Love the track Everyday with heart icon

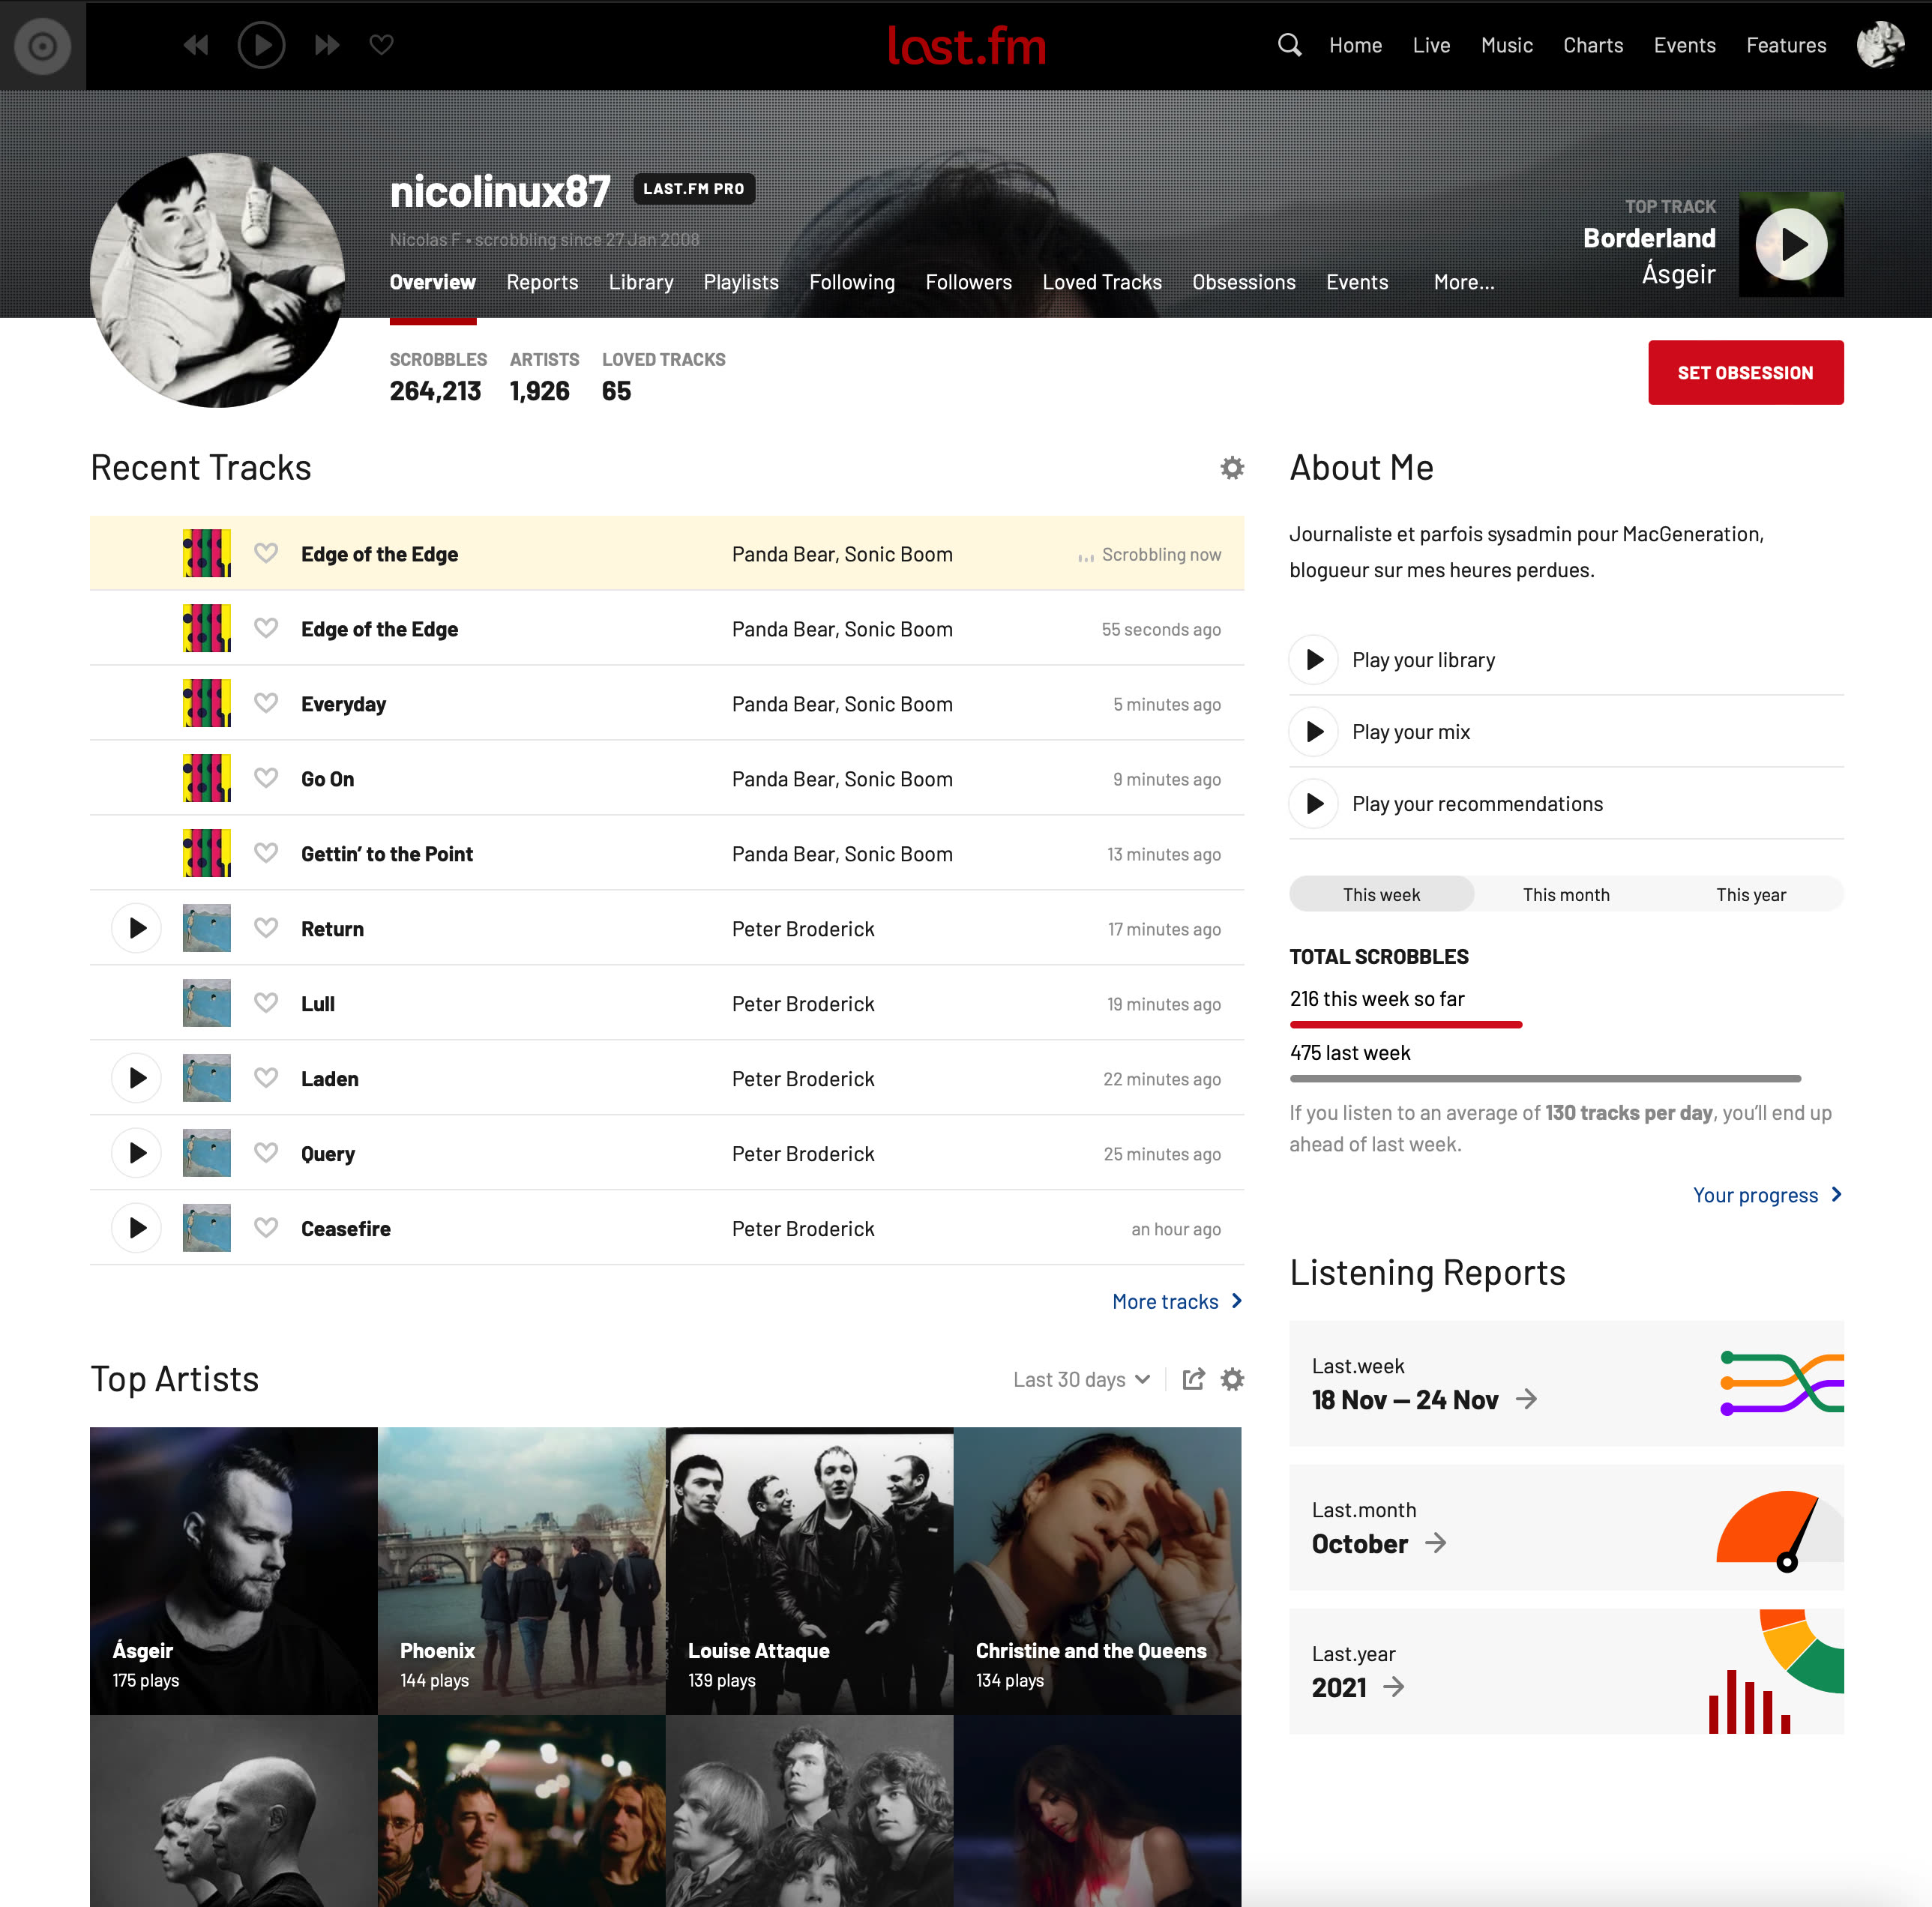coord(266,703)
